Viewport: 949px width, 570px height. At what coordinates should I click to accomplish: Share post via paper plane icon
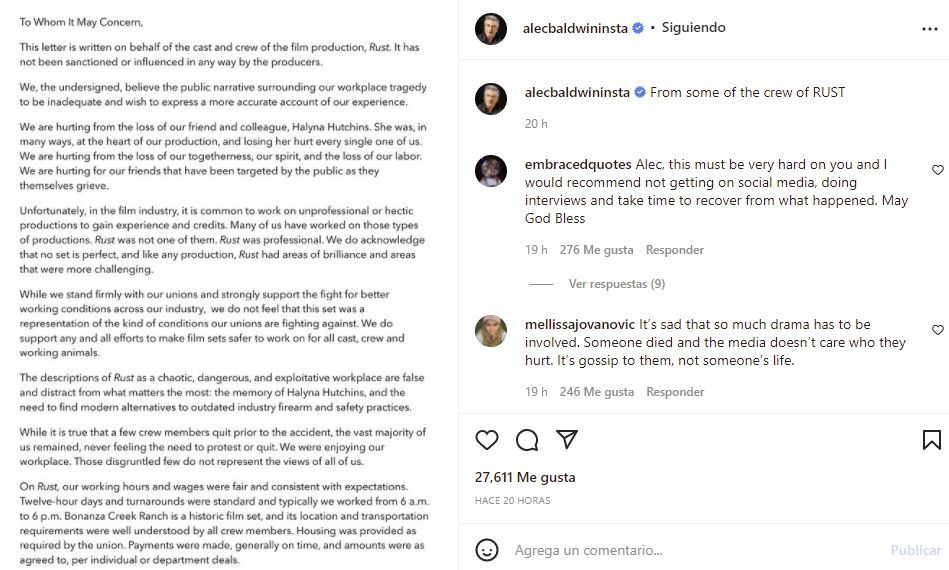click(566, 440)
